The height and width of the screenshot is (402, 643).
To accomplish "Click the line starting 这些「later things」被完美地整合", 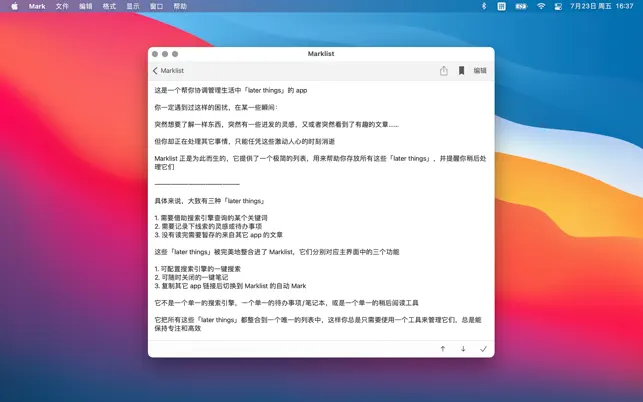I will pos(277,252).
